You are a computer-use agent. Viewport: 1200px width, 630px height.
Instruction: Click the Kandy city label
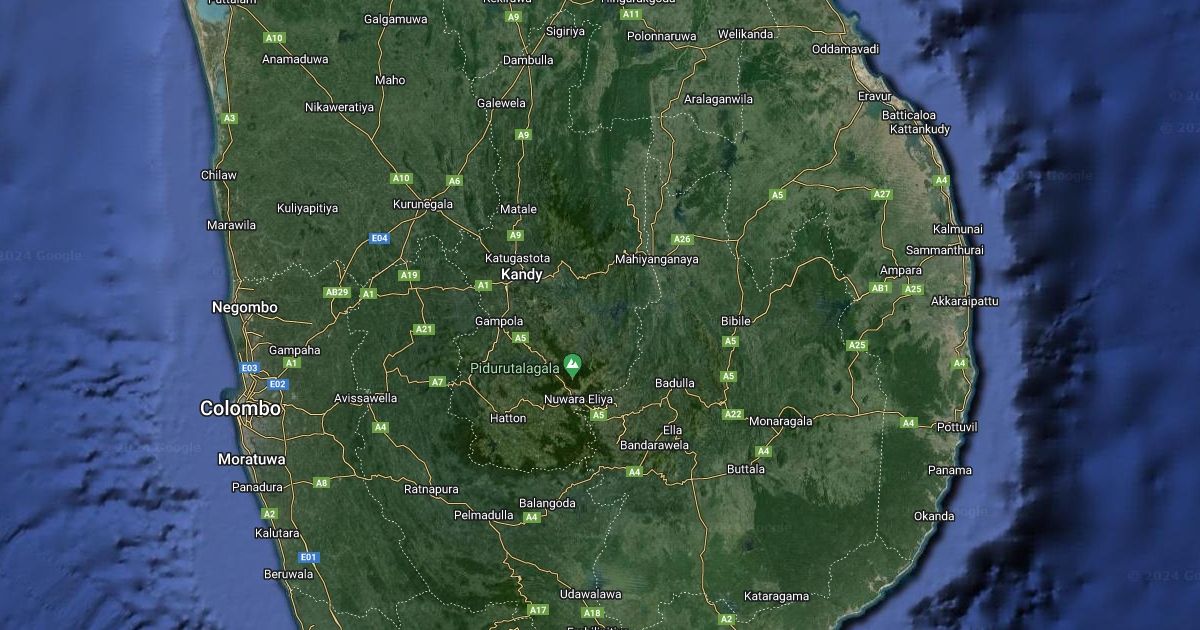pos(522,274)
